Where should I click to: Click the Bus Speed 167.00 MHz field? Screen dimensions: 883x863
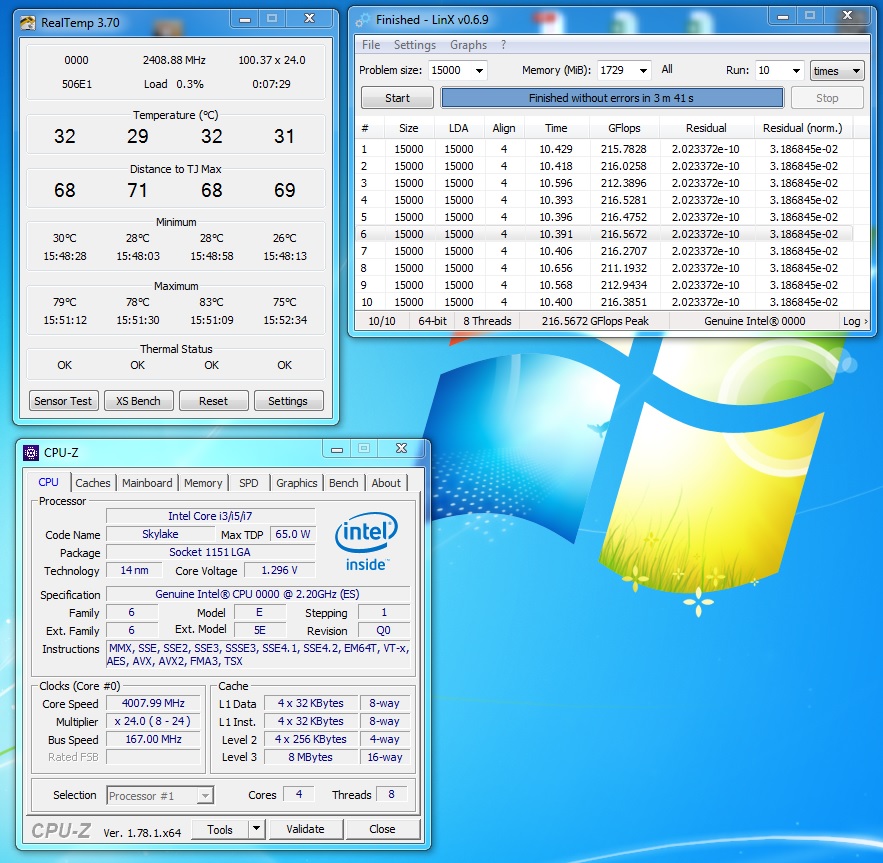point(153,739)
